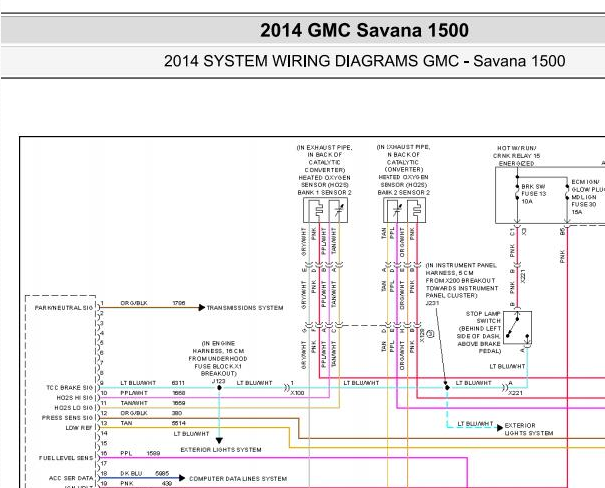The image size is (605, 488).
Task: Click the arrowhead pointing to COMPUTER DATA LINES SYSTEM
Action: [x=182, y=478]
